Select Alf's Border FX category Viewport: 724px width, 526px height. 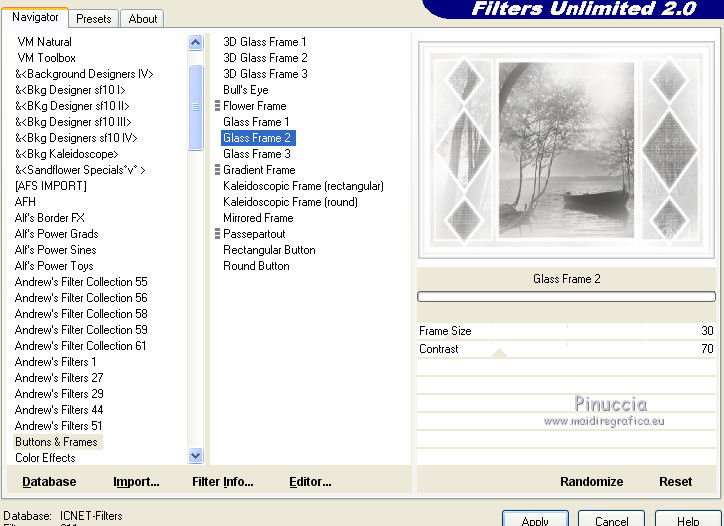coord(49,218)
